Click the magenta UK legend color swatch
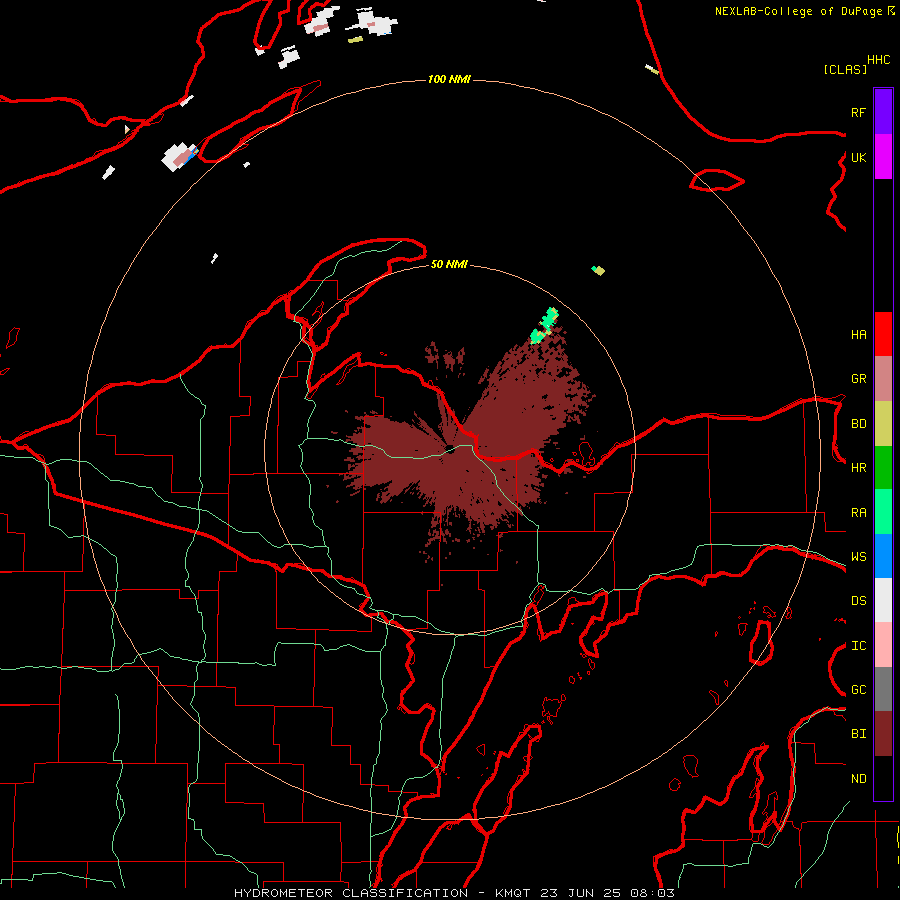Image resolution: width=900 pixels, height=900 pixels. click(x=883, y=157)
